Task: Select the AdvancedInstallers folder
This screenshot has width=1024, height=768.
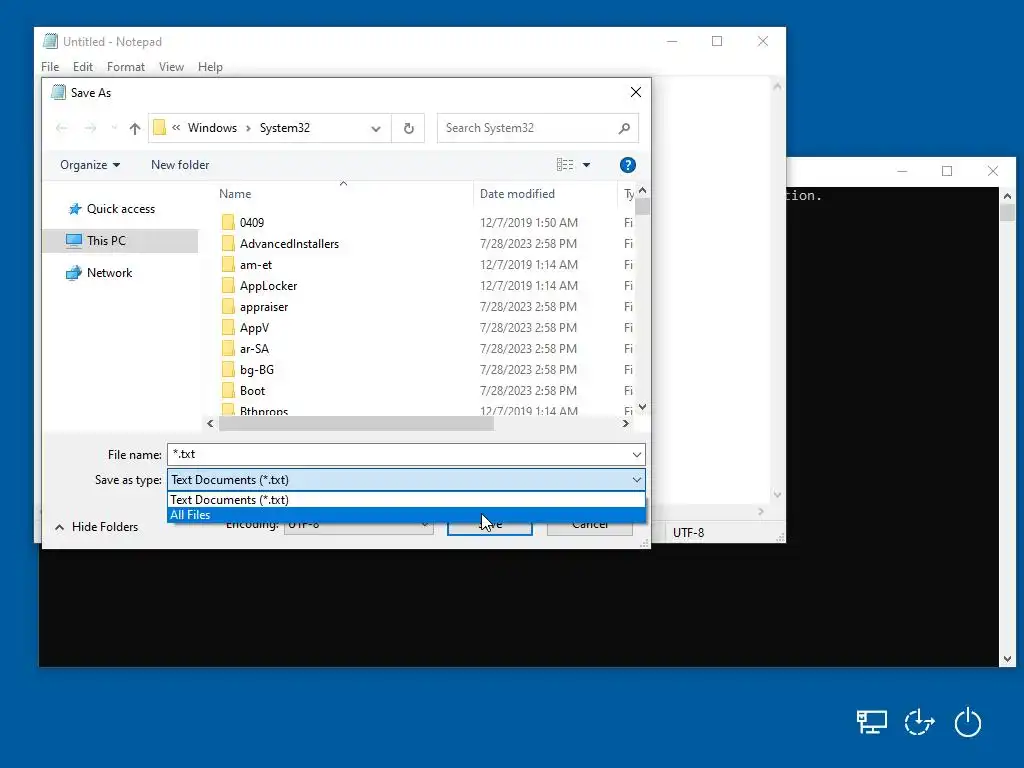Action: click(289, 244)
